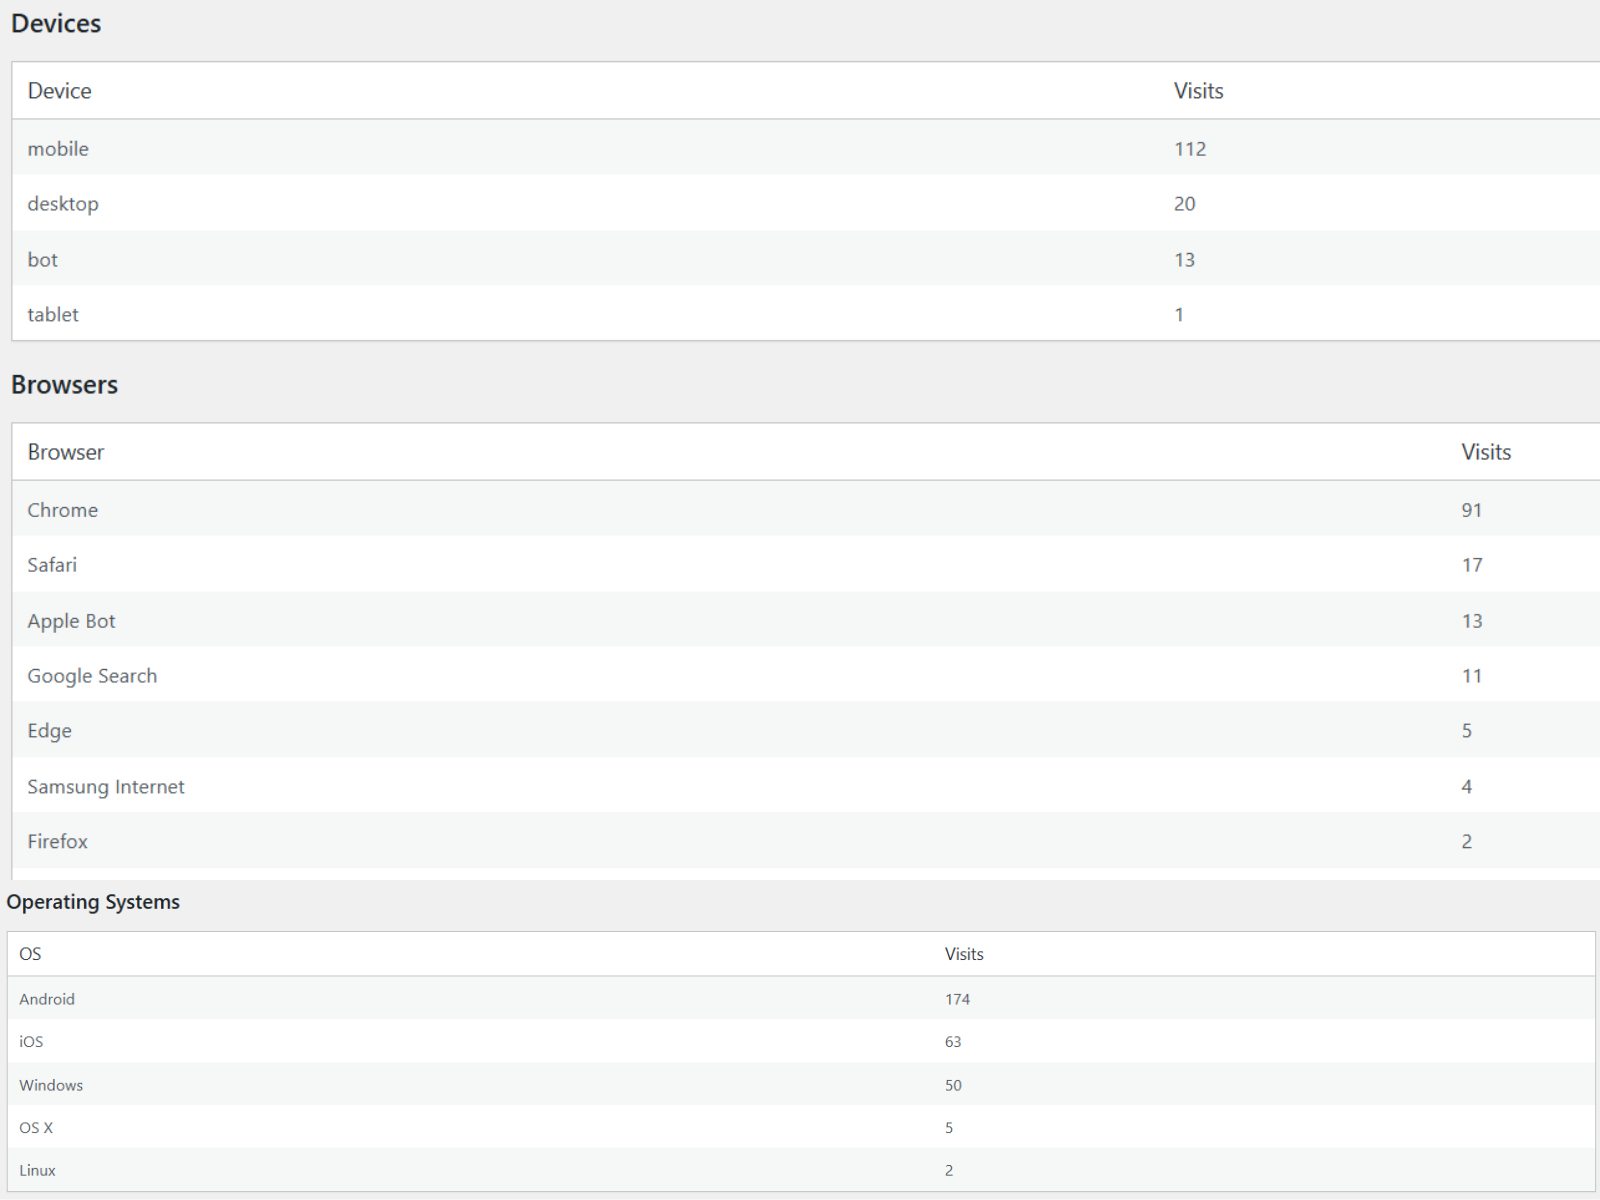Click the Visits header in Devices table
Image resolution: width=1600 pixels, height=1200 pixels.
[x=1198, y=91]
